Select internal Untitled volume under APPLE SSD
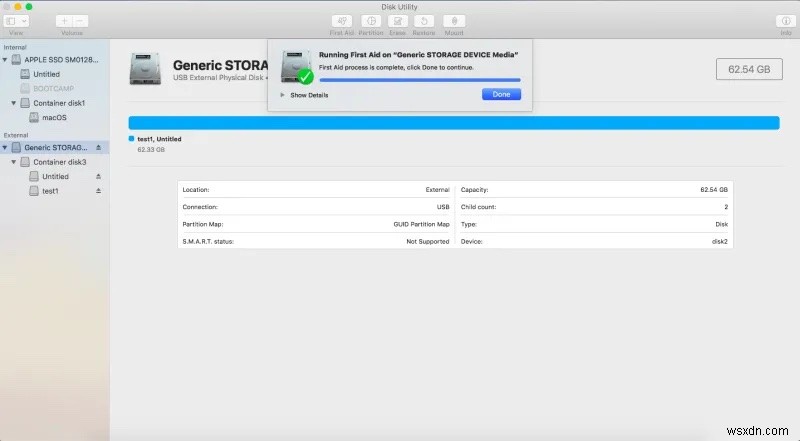Image resolution: width=800 pixels, height=441 pixels. pyautogui.click(x=55, y=74)
